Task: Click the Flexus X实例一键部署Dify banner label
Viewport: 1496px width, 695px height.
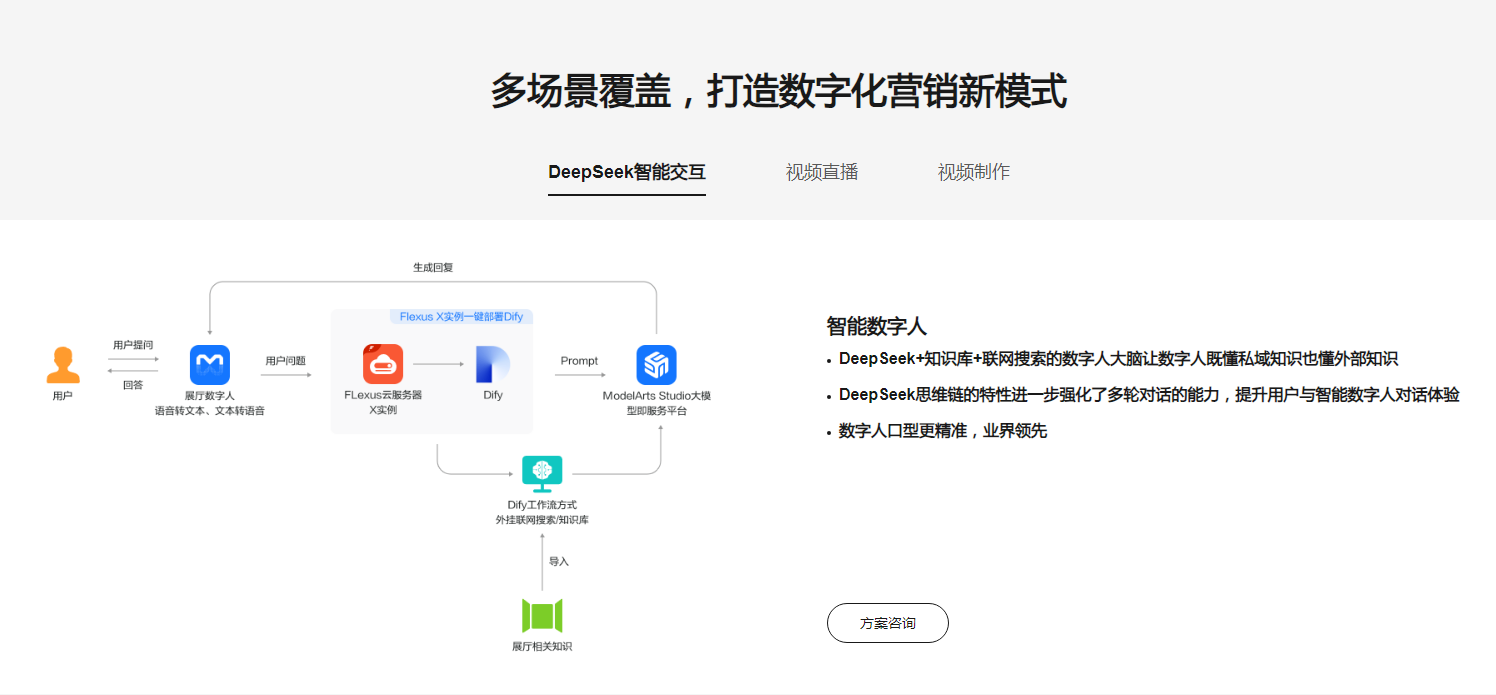Action: pos(459,317)
